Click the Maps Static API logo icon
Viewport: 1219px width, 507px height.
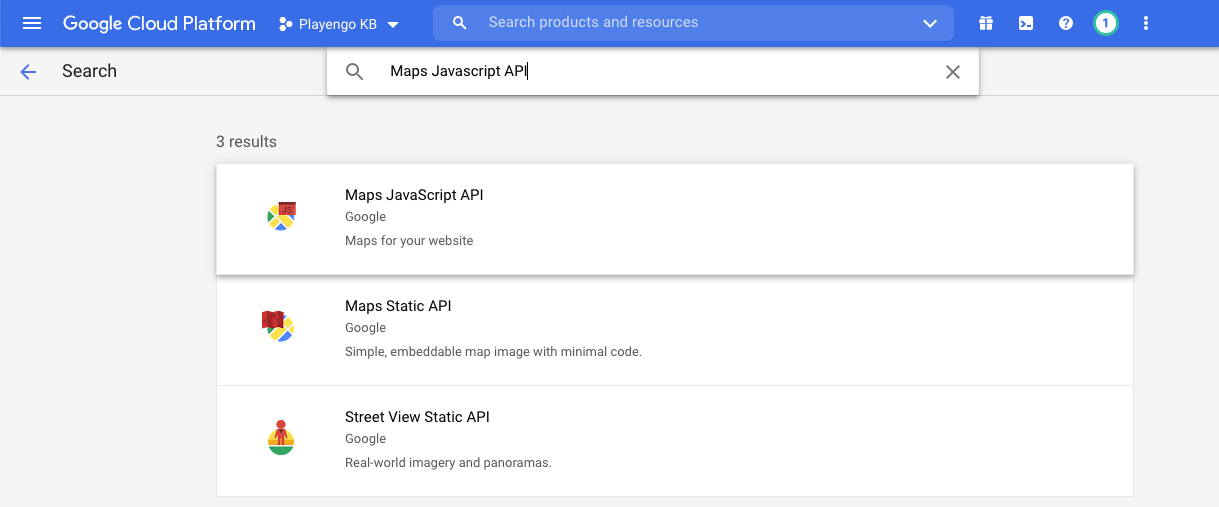pyautogui.click(x=277, y=326)
